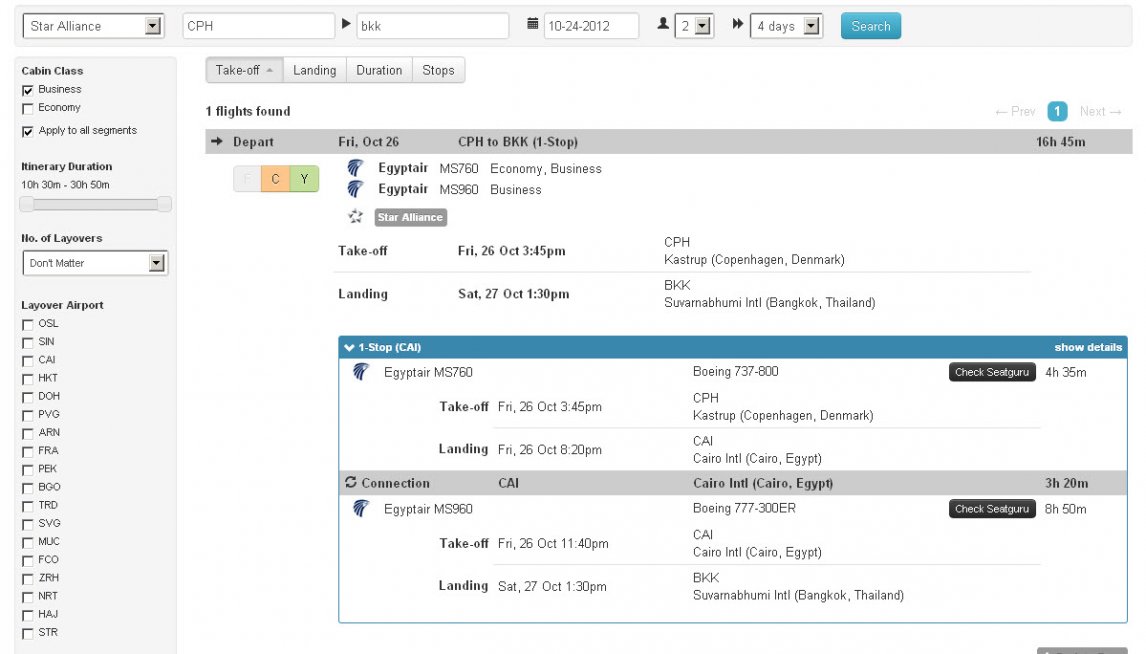
Task: Click the passenger person icon
Action: point(663,24)
